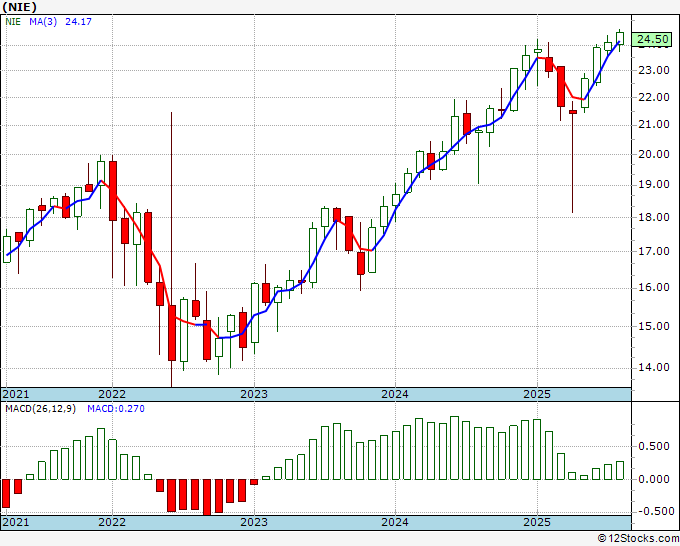Click the 17.00 price axis label
This screenshot has width=680, height=546.
[654, 251]
